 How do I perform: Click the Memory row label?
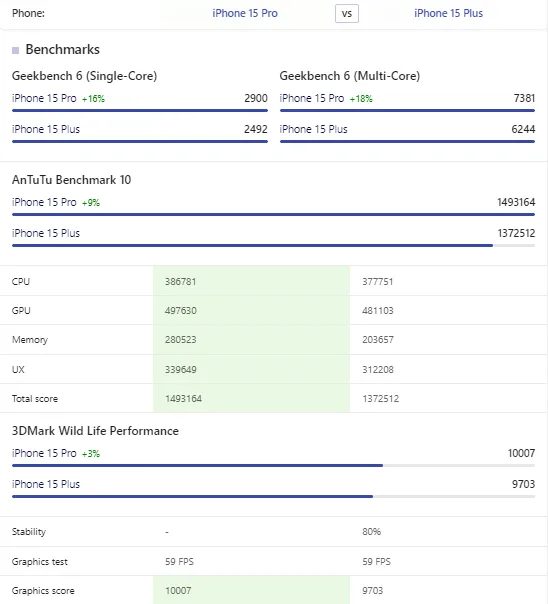coord(30,340)
